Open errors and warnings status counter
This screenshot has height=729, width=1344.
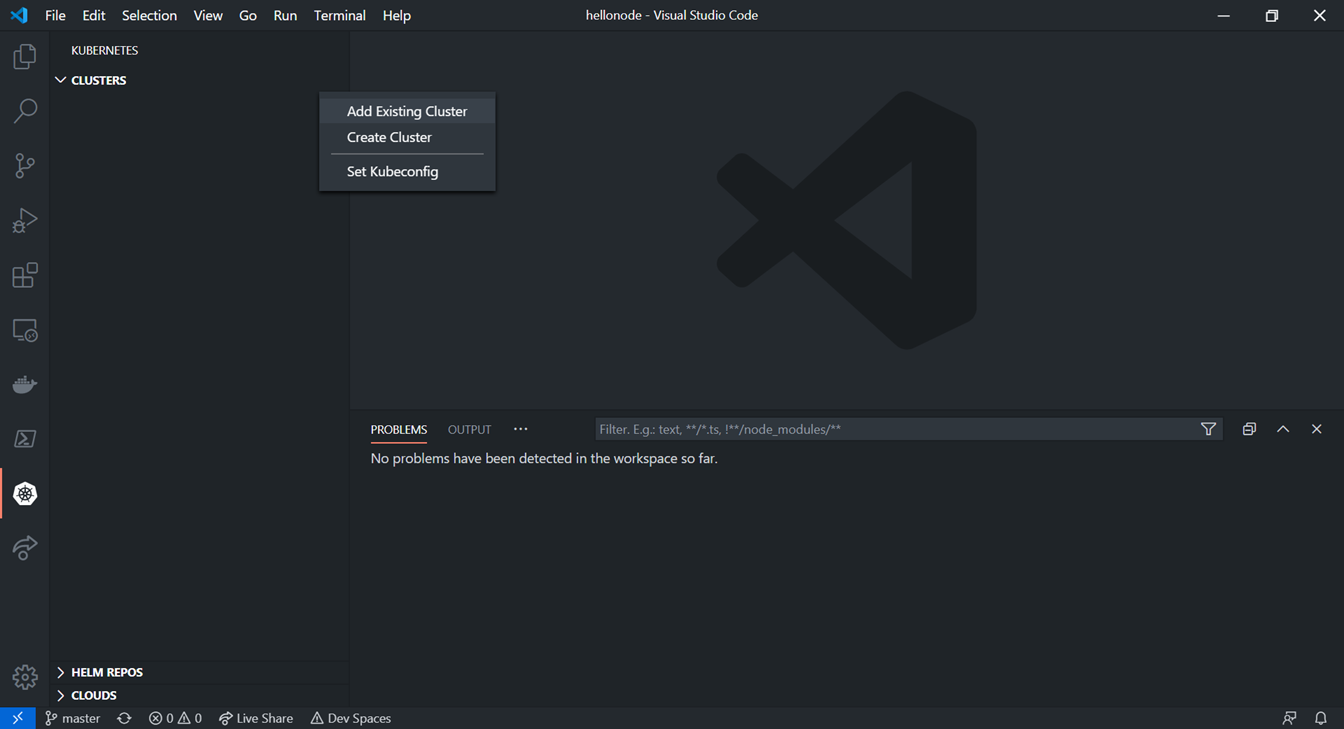click(175, 718)
